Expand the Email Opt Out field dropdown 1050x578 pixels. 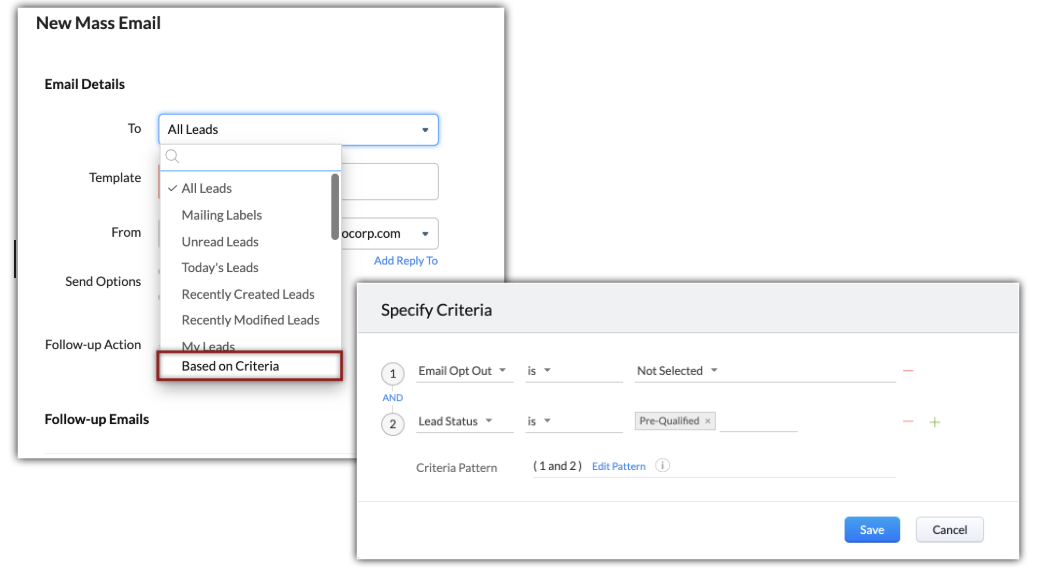pos(462,371)
